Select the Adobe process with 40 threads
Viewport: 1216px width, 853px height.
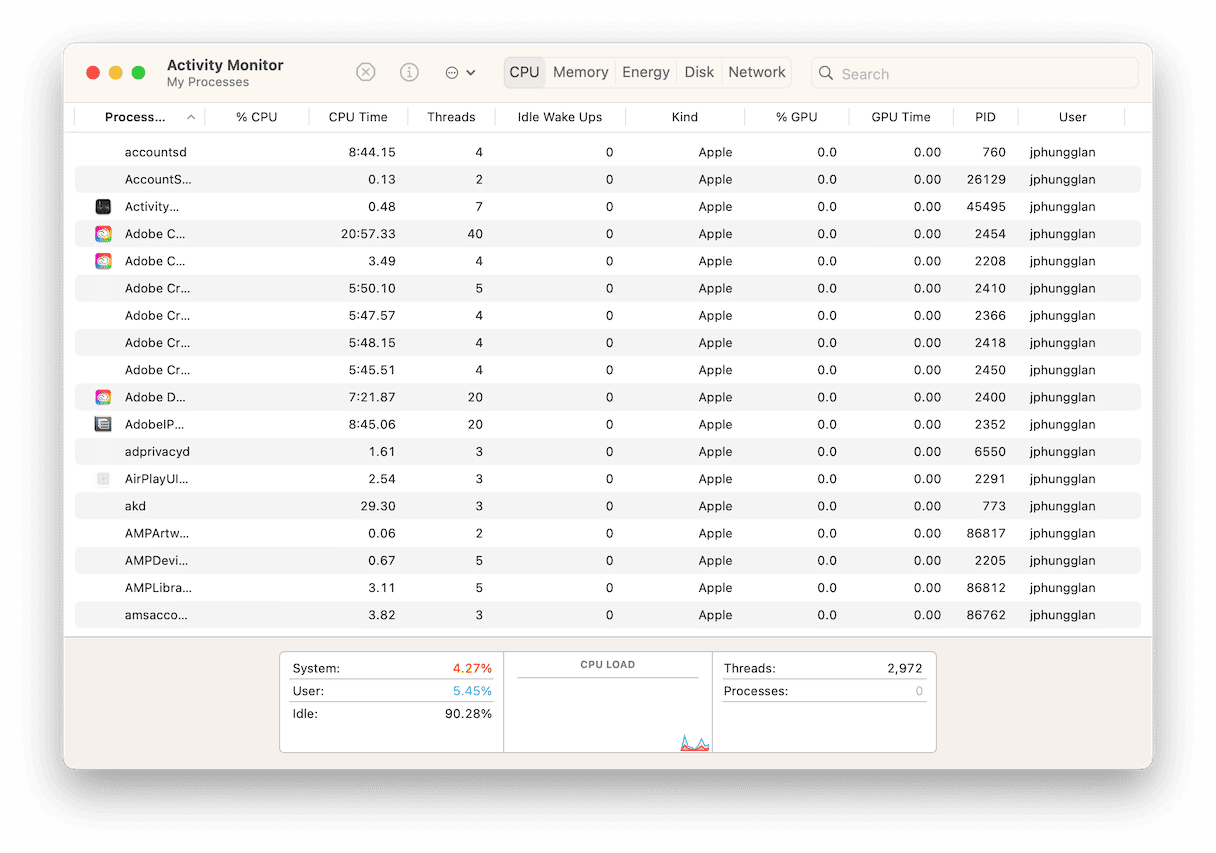click(x=155, y=234)
